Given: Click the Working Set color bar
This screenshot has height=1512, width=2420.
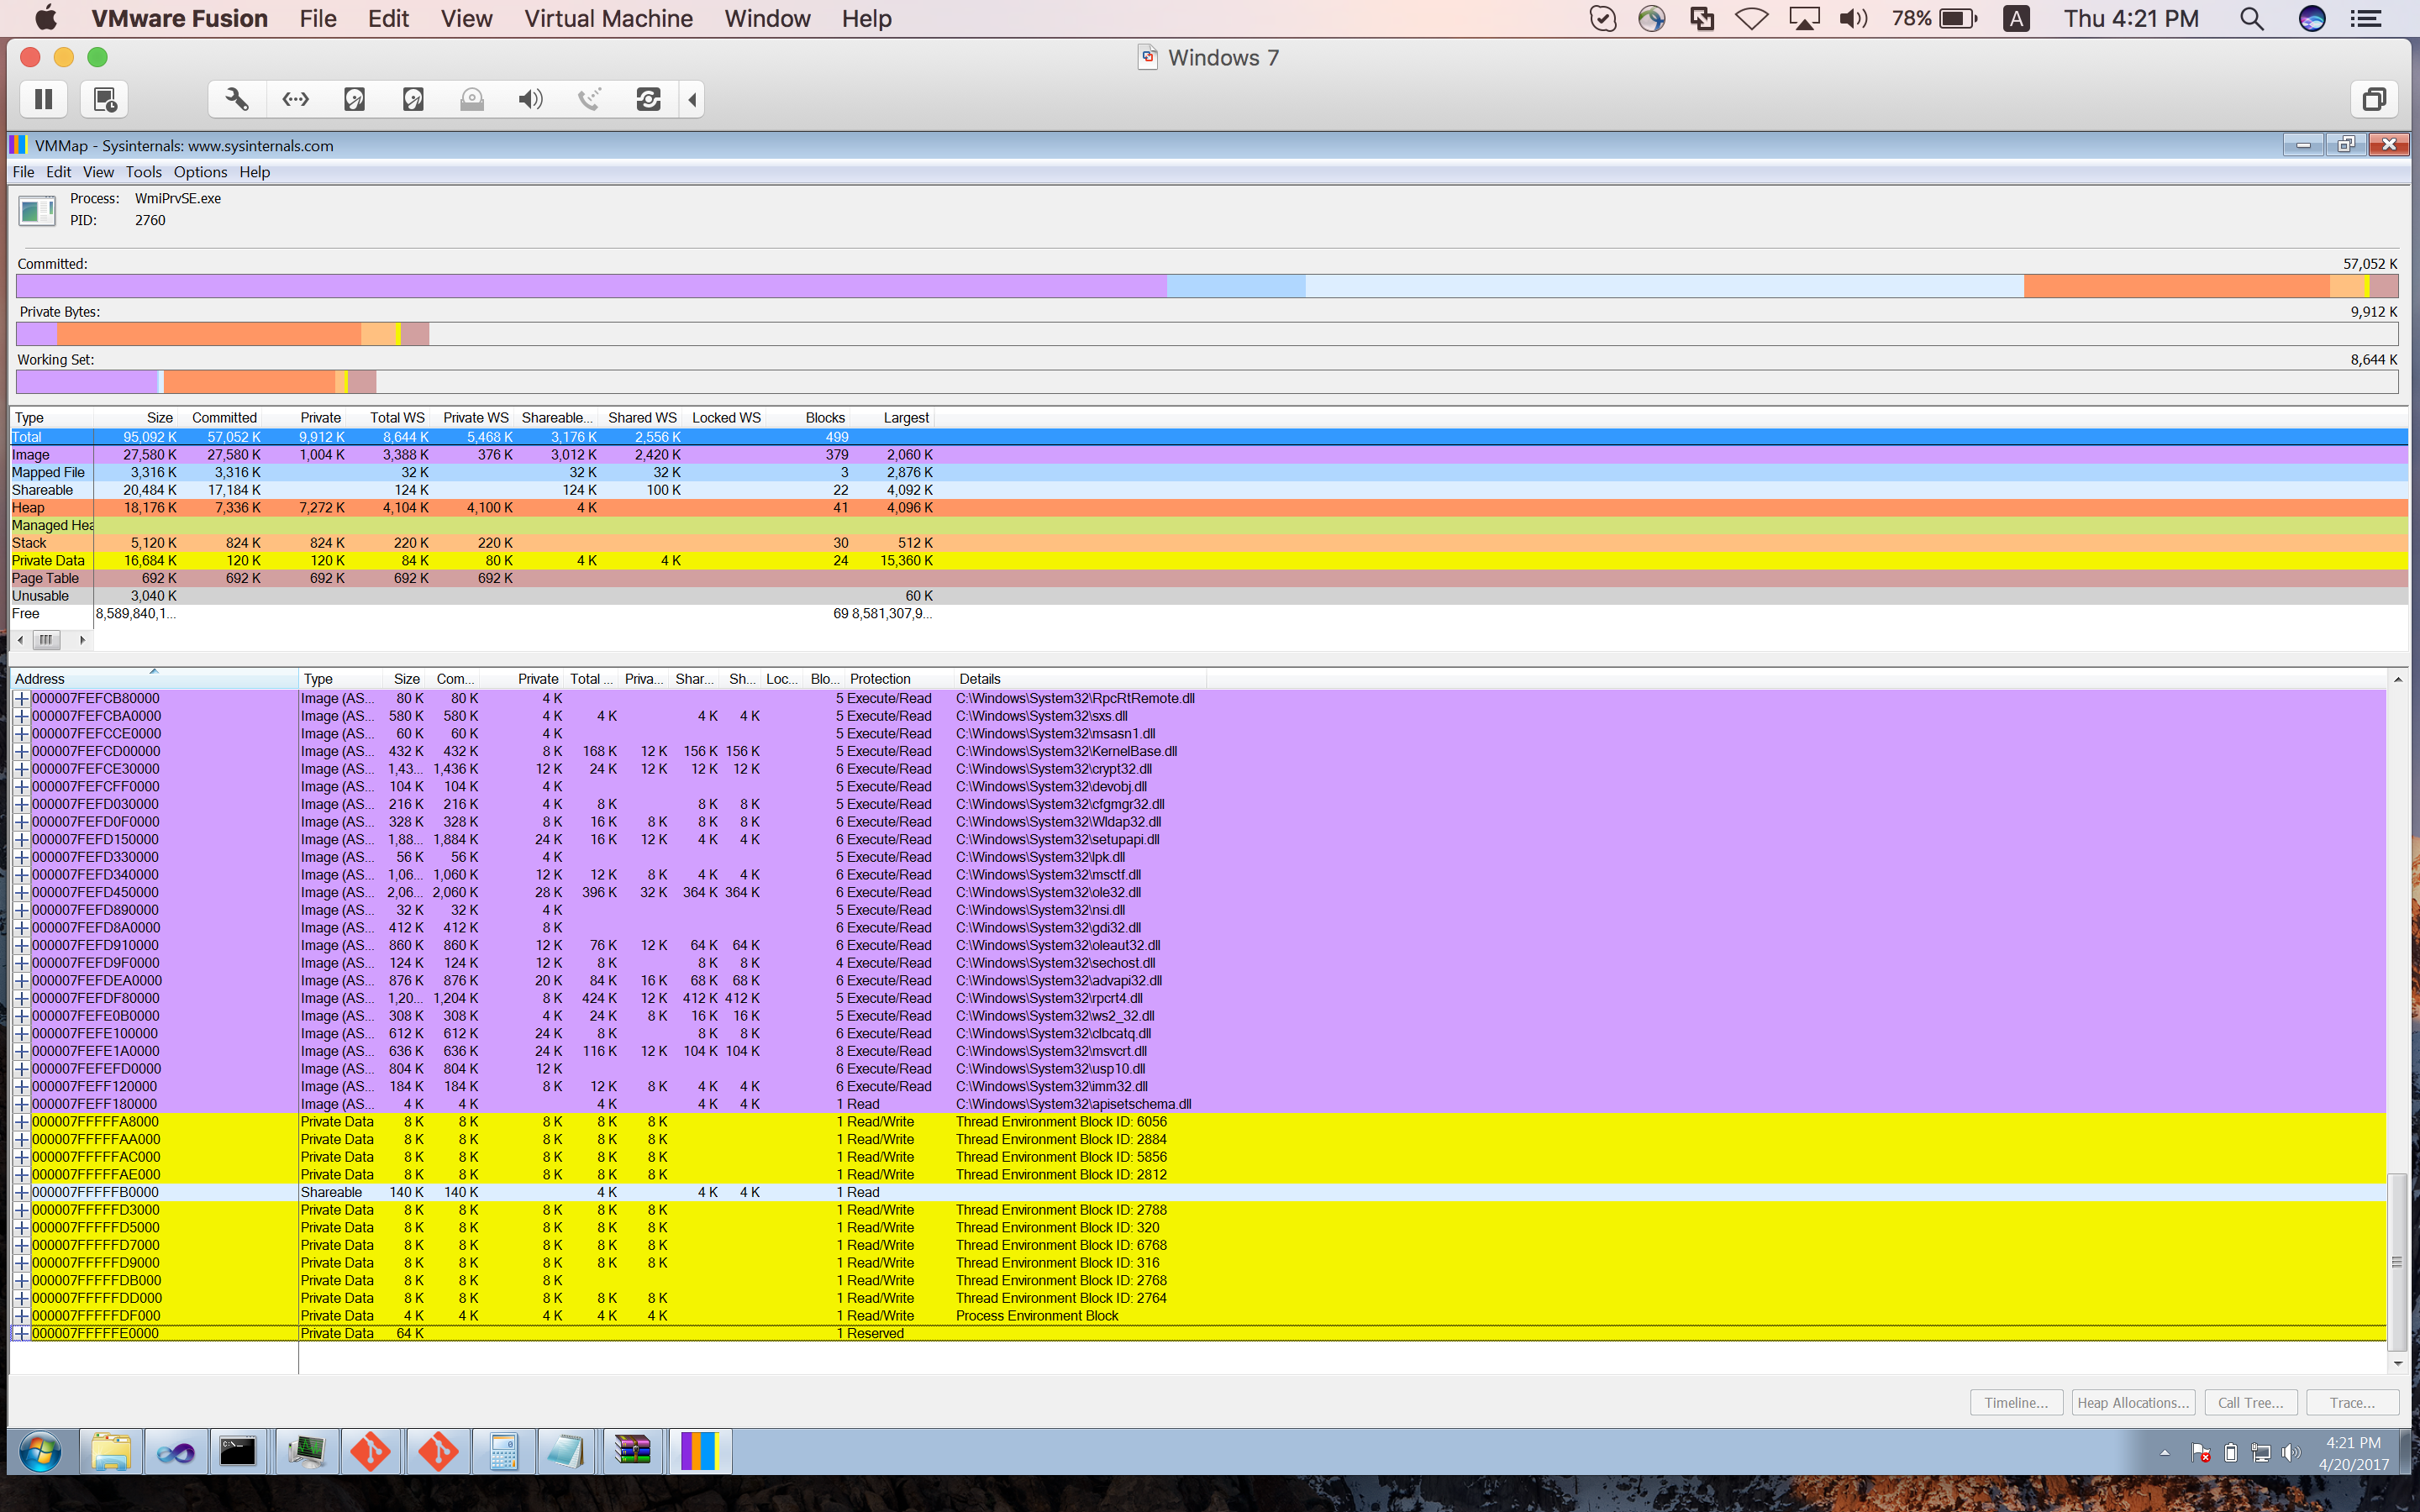Looking at the screenshot, I should pos(1207,382).
